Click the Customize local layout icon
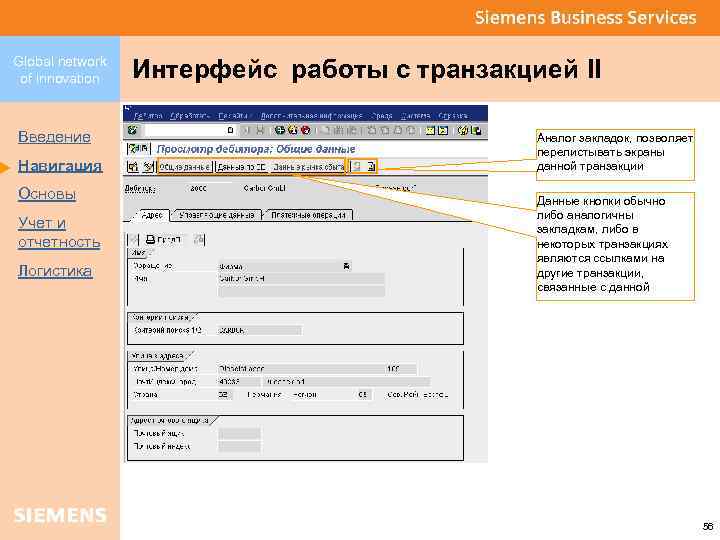 (476, 130)
